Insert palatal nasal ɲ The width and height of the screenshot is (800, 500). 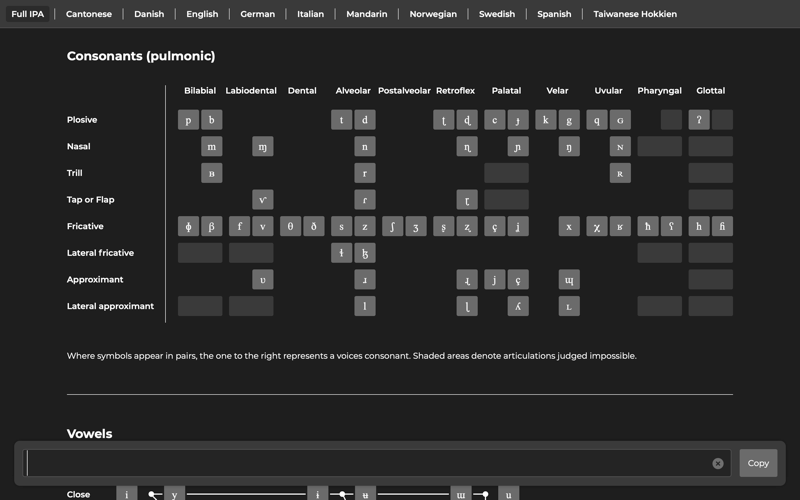518,146
